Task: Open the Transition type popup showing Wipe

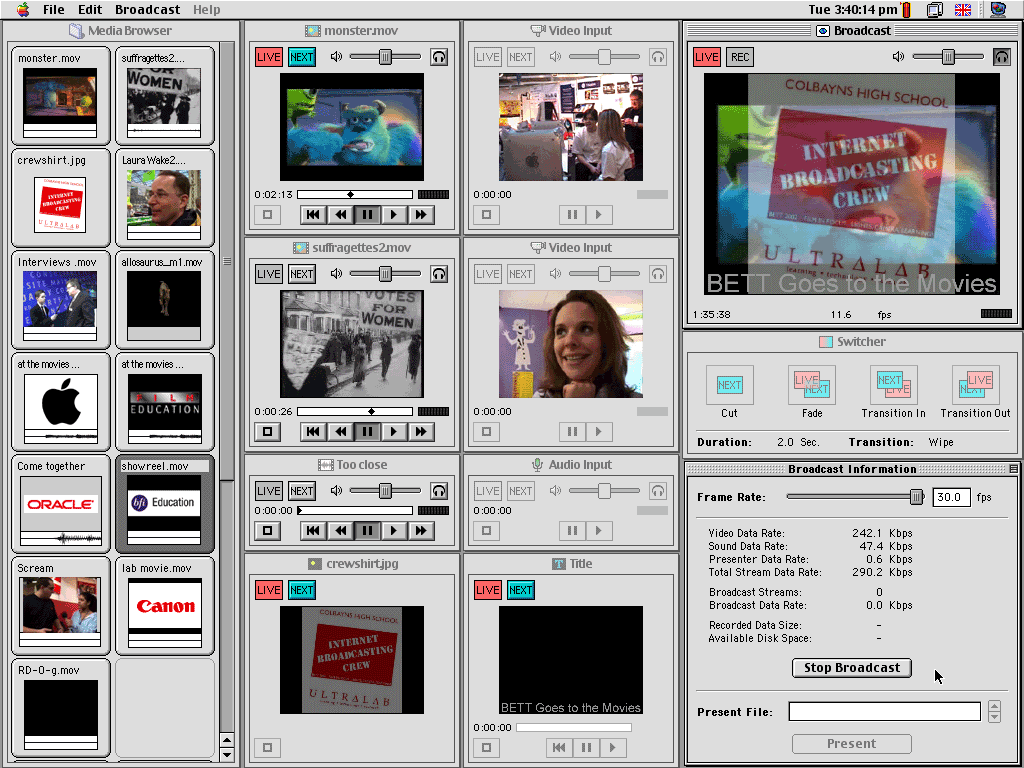Action: (941, 442)
